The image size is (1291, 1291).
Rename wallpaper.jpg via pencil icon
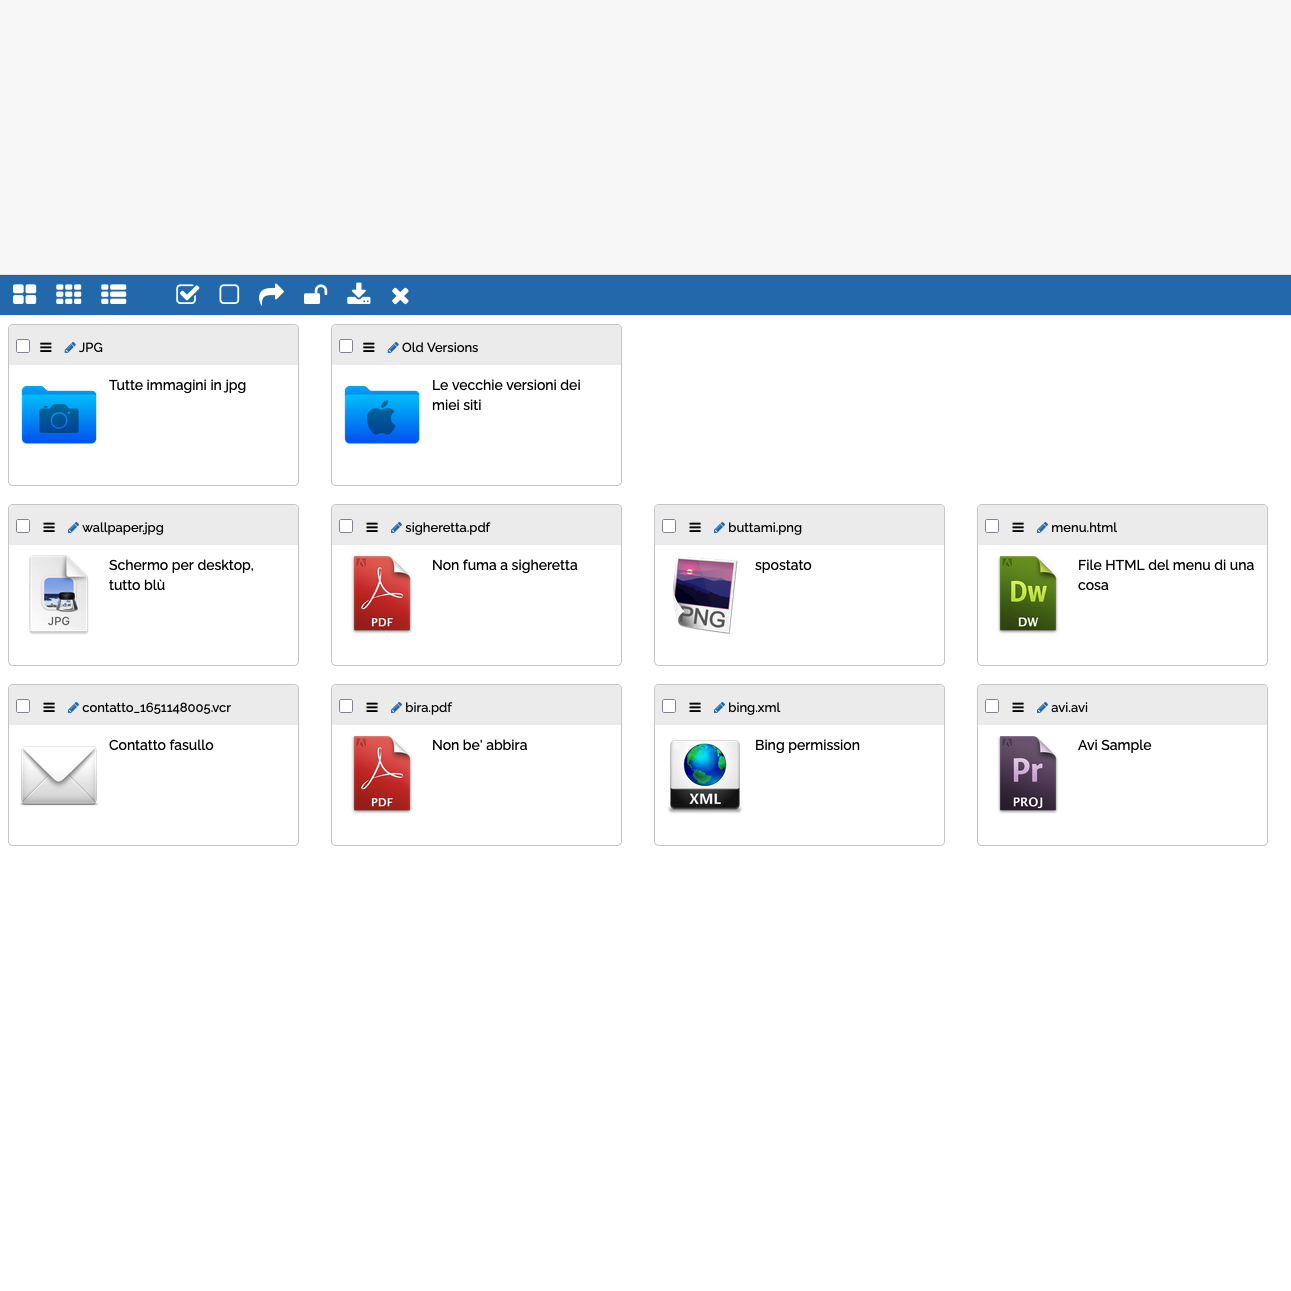coord(73,527)
